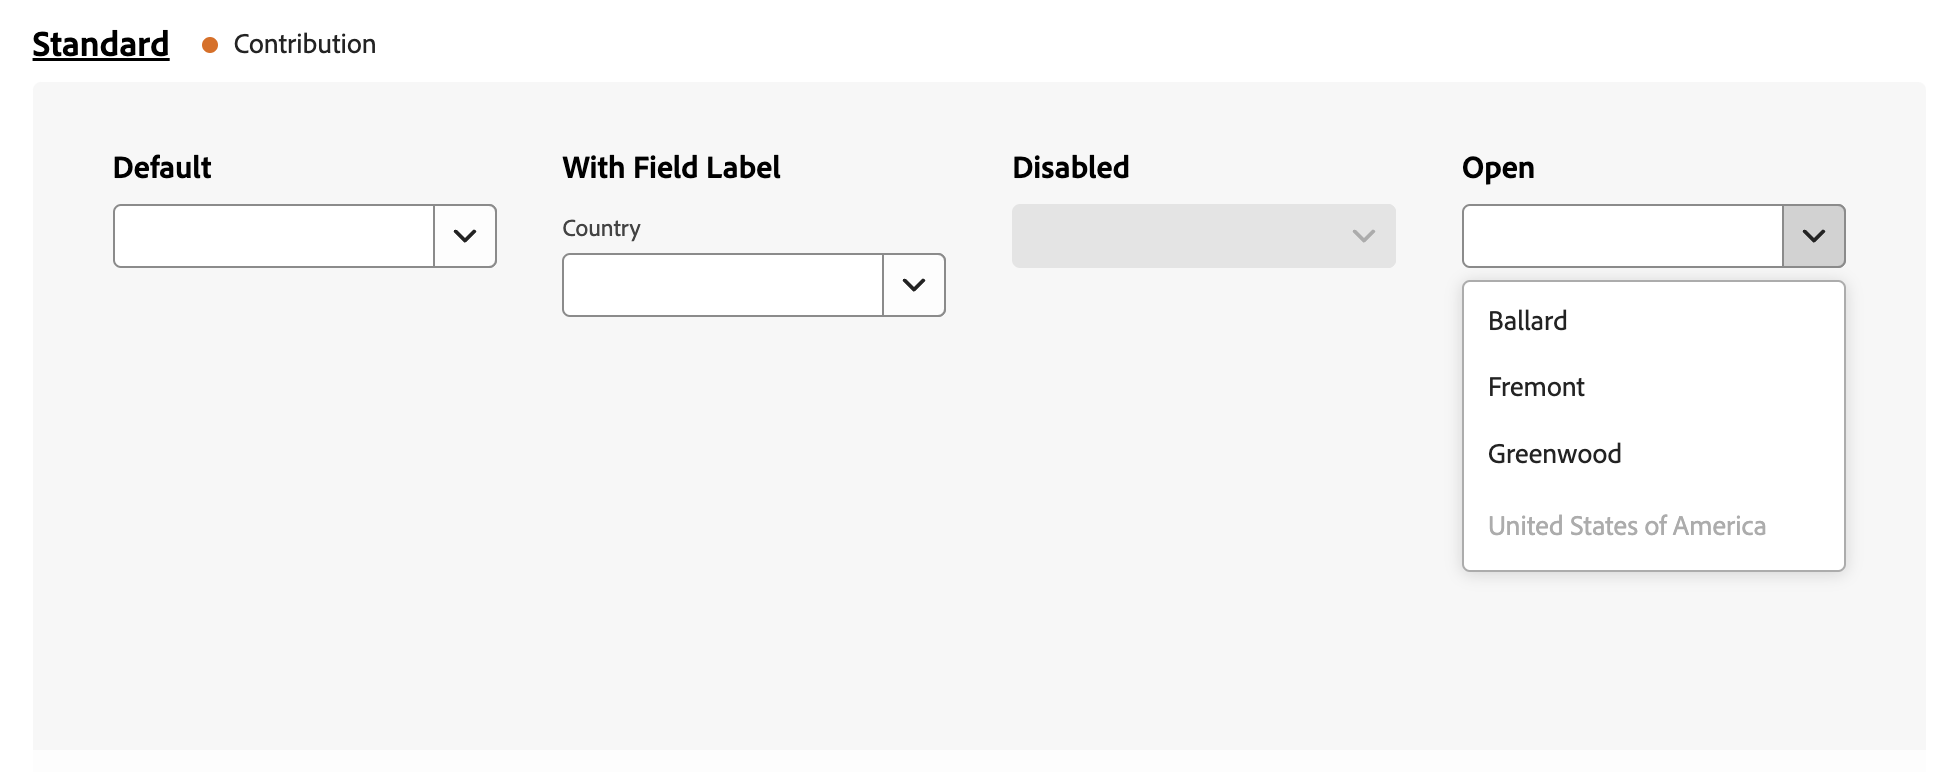Choose Ballard from the open list

coord(1654,321)
